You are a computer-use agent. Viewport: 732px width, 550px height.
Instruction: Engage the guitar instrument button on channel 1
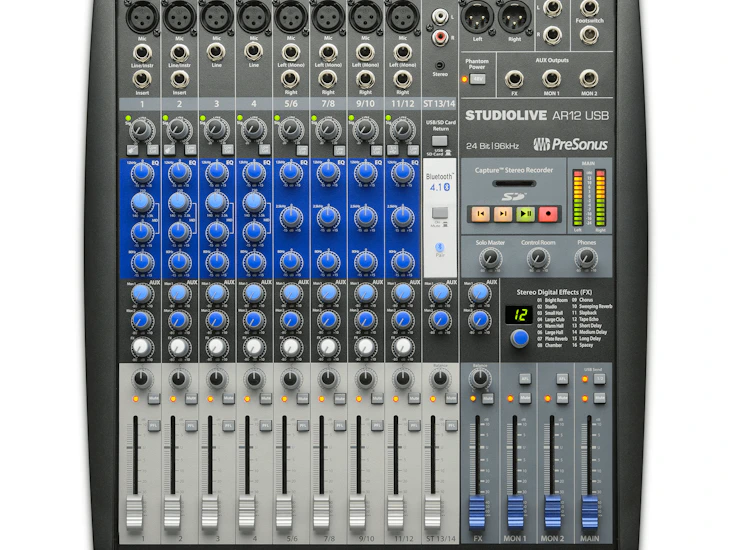tap(133, 150)
